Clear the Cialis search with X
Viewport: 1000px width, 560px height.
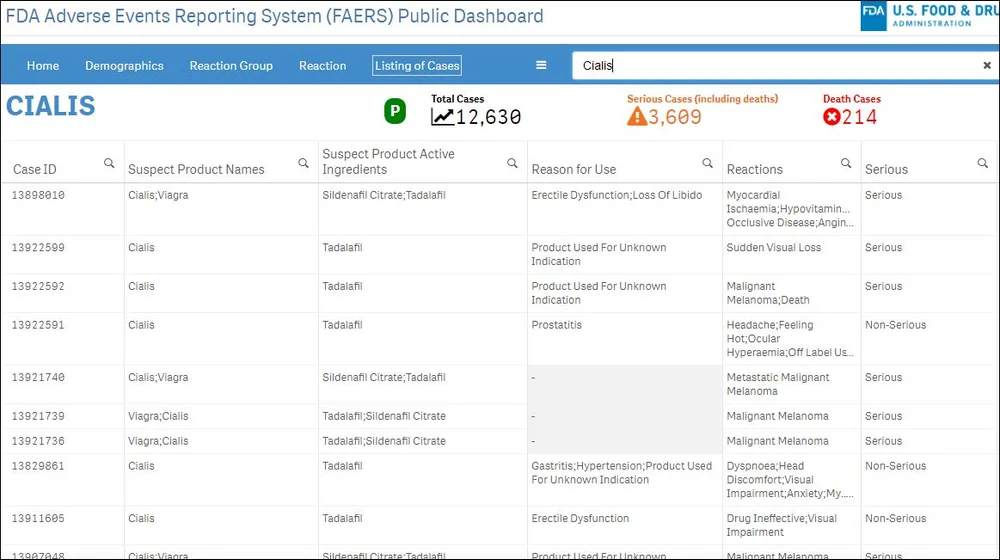(987, 65)
